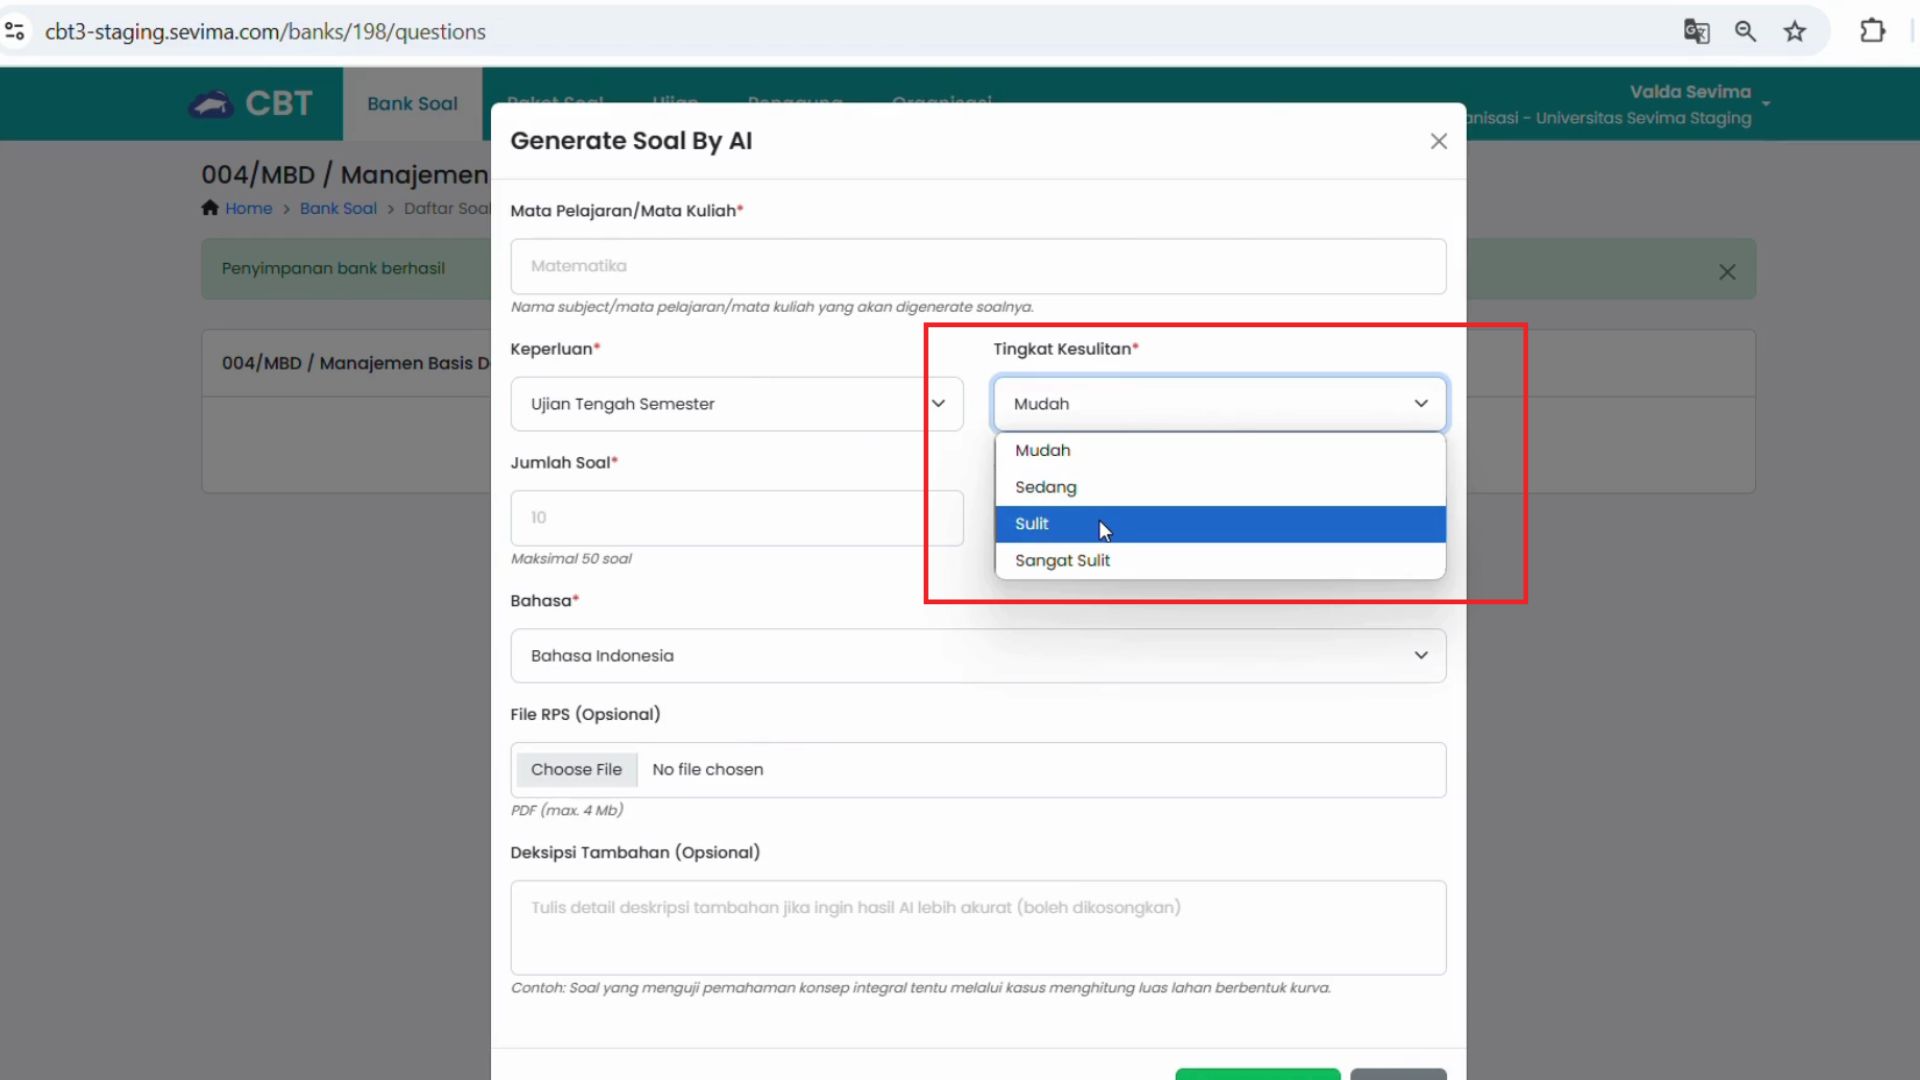Click the browser translate page icon
This screenshot has width=1920, height=1080.
pos(1696,31)
